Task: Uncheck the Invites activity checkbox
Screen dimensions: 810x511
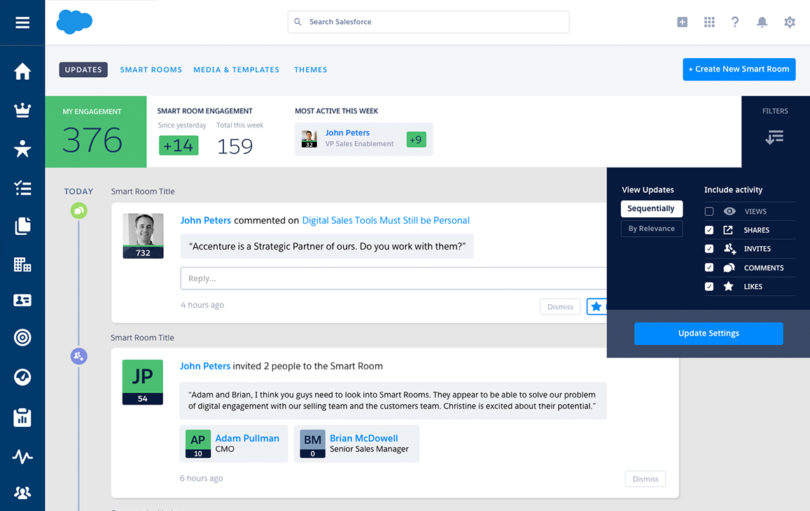Action: click(x=709, y=249)
